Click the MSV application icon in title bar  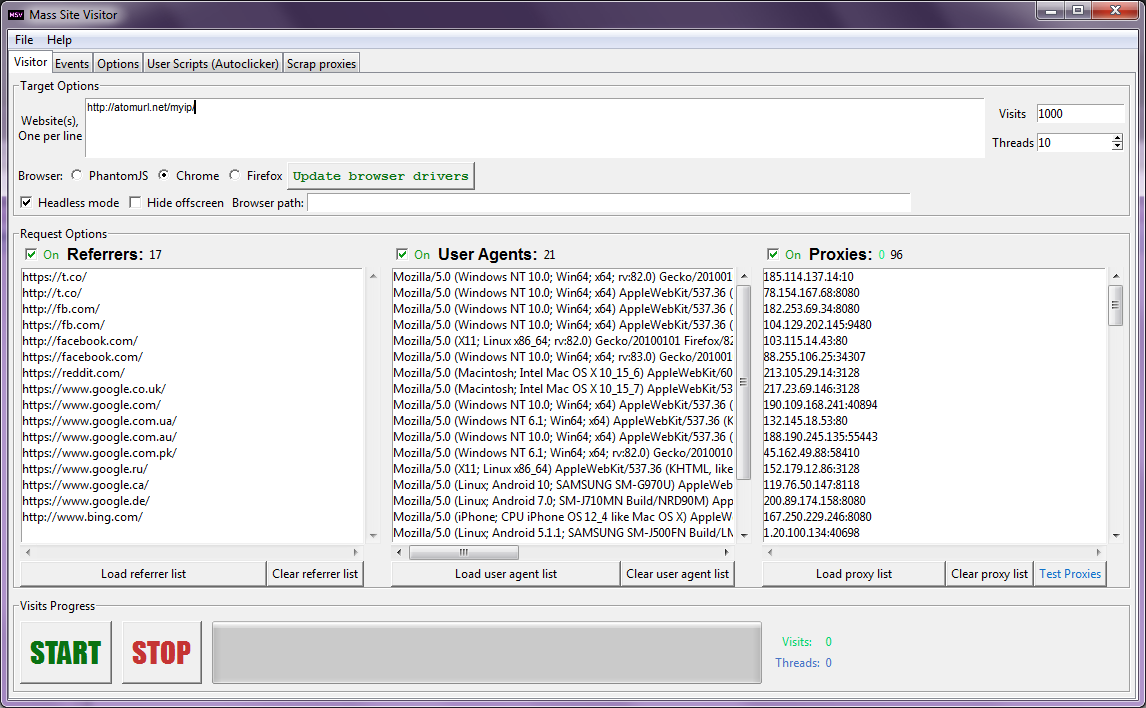[15, 14]
